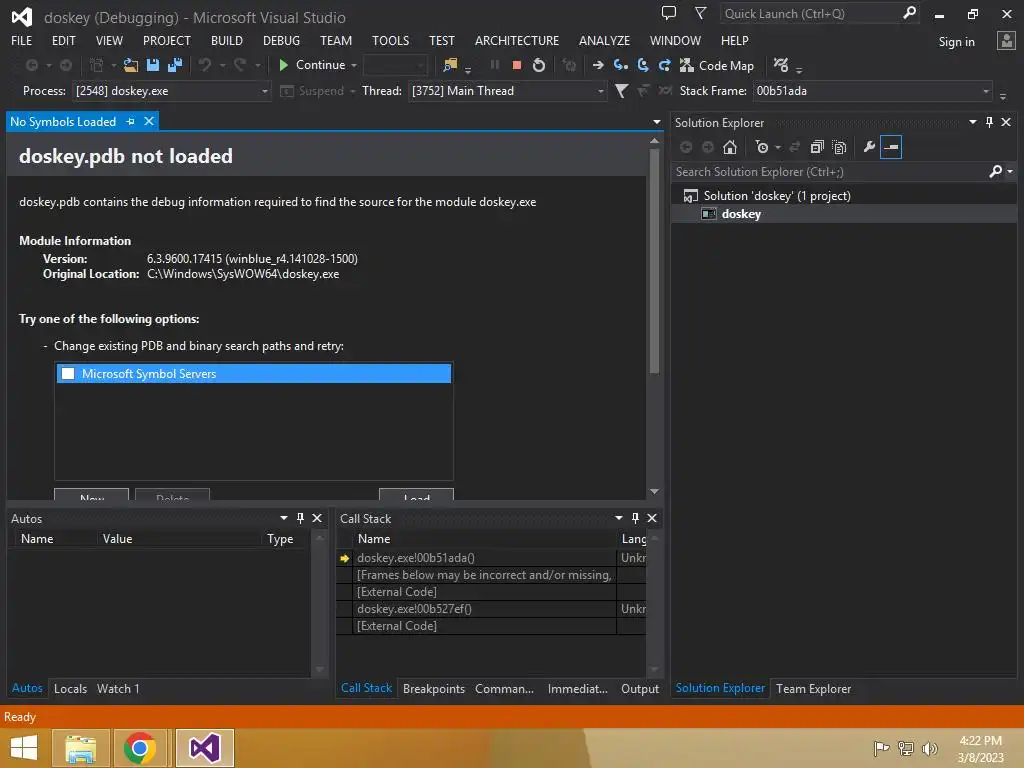This screenshot has height=768, width=1024.
Task: Open the DEBUG menu
Action: click(281, 40)
